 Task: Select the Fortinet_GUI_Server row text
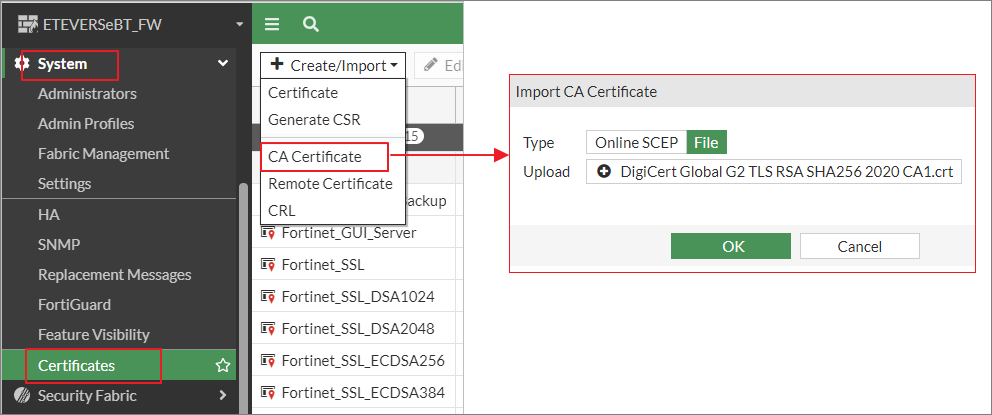(349, 233)
